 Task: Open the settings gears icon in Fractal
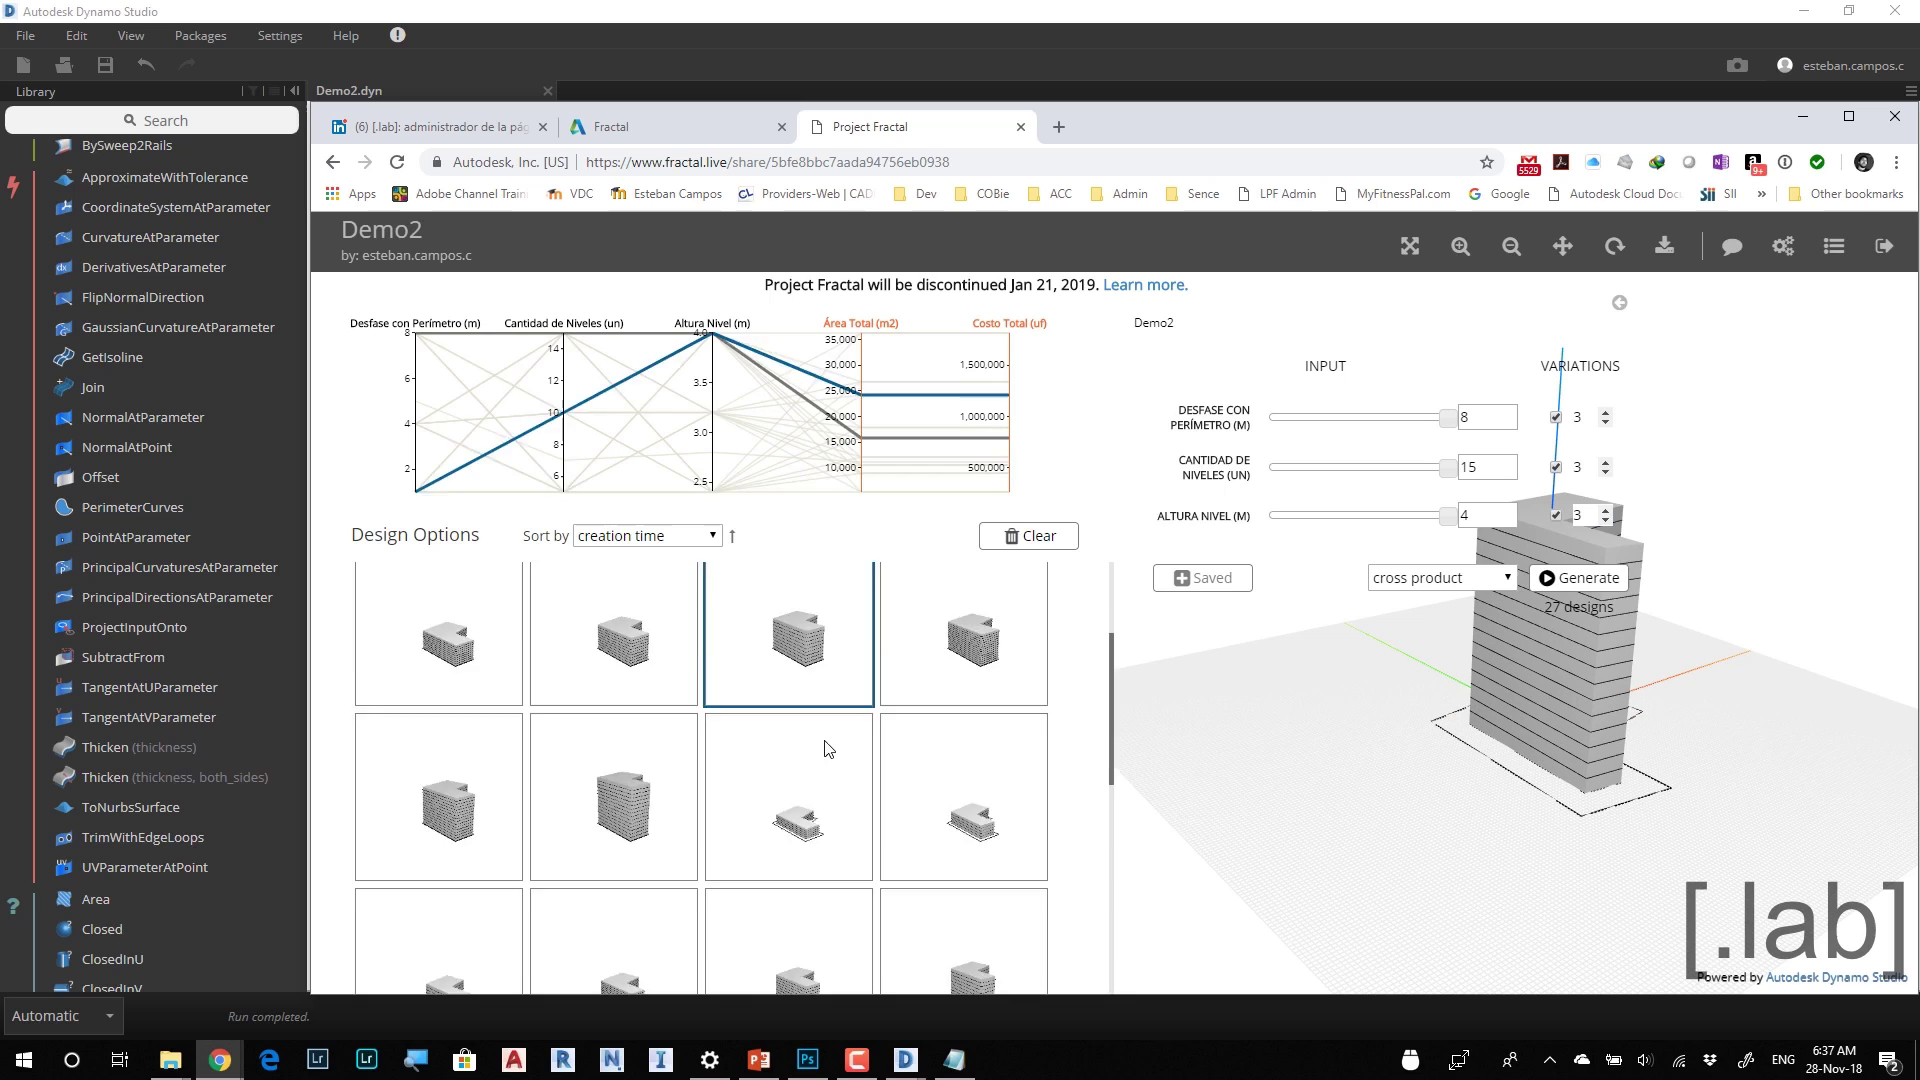[1783, 246]
